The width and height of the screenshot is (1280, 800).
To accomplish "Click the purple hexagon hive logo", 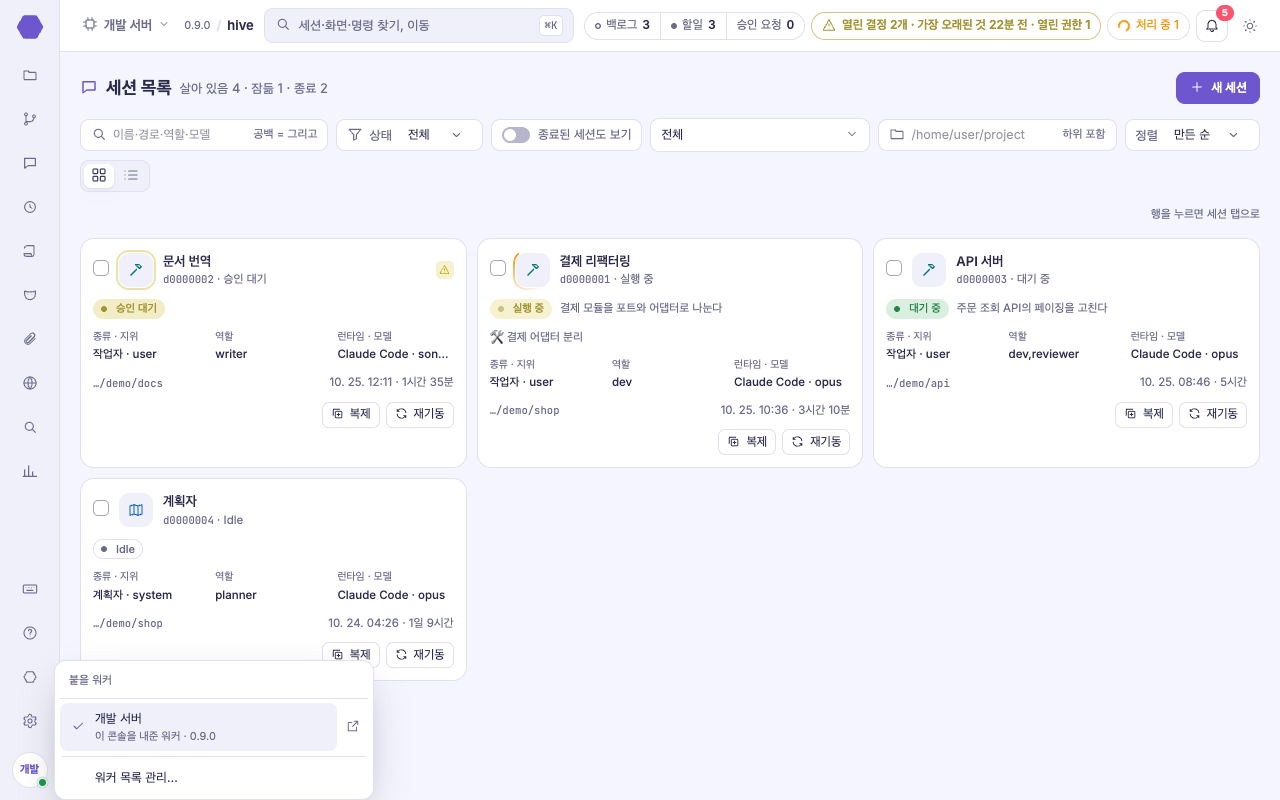I will (30, 27).
